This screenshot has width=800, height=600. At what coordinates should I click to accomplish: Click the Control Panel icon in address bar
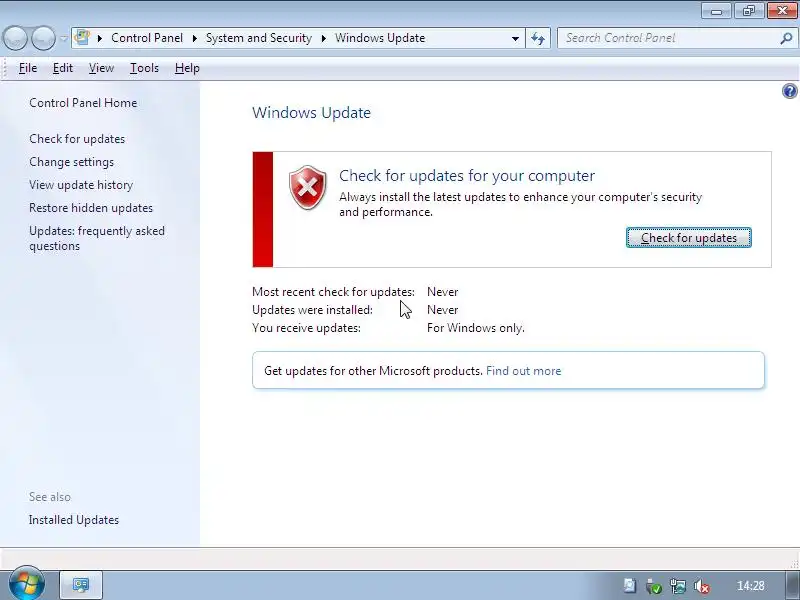83,38
